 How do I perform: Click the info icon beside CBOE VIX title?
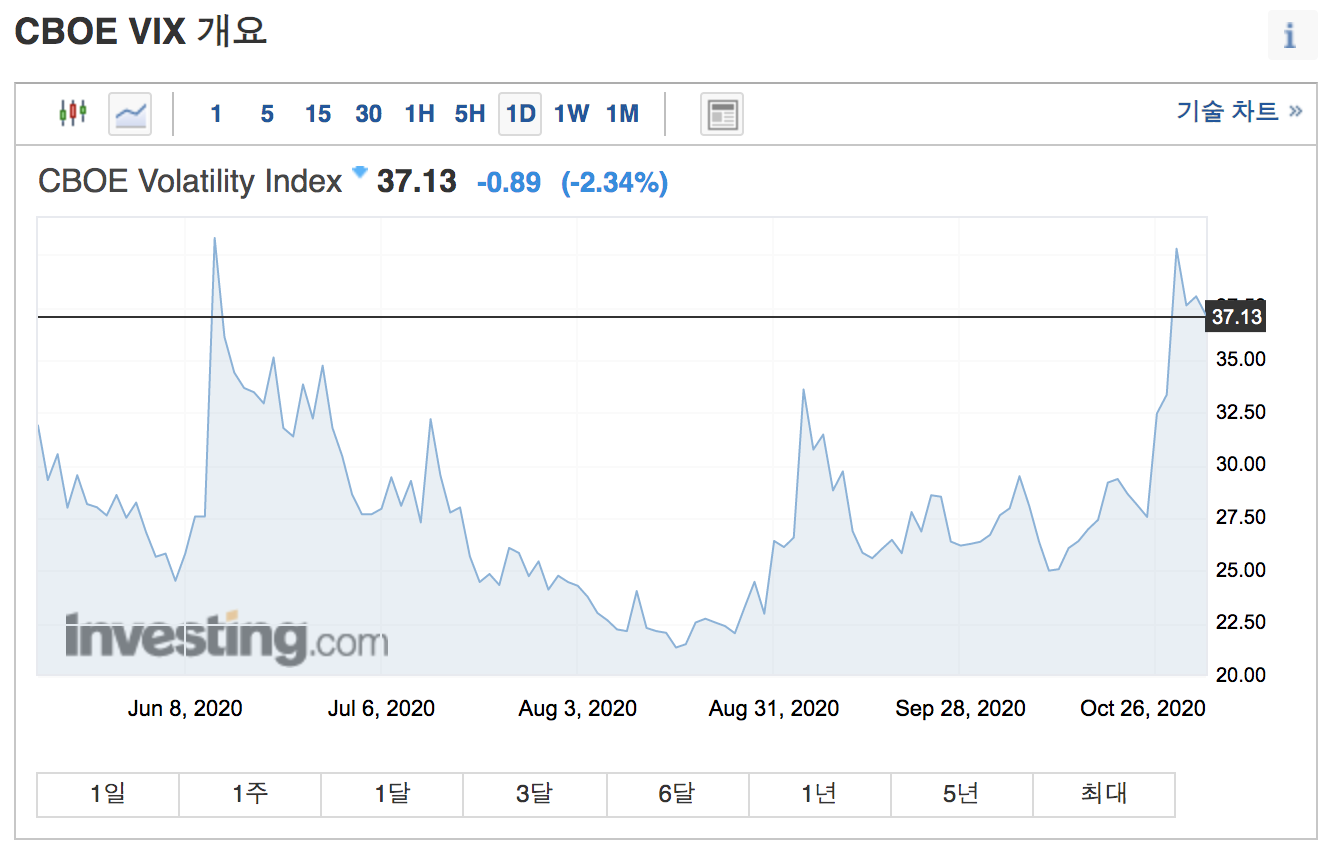click(x=1291, y=36)
